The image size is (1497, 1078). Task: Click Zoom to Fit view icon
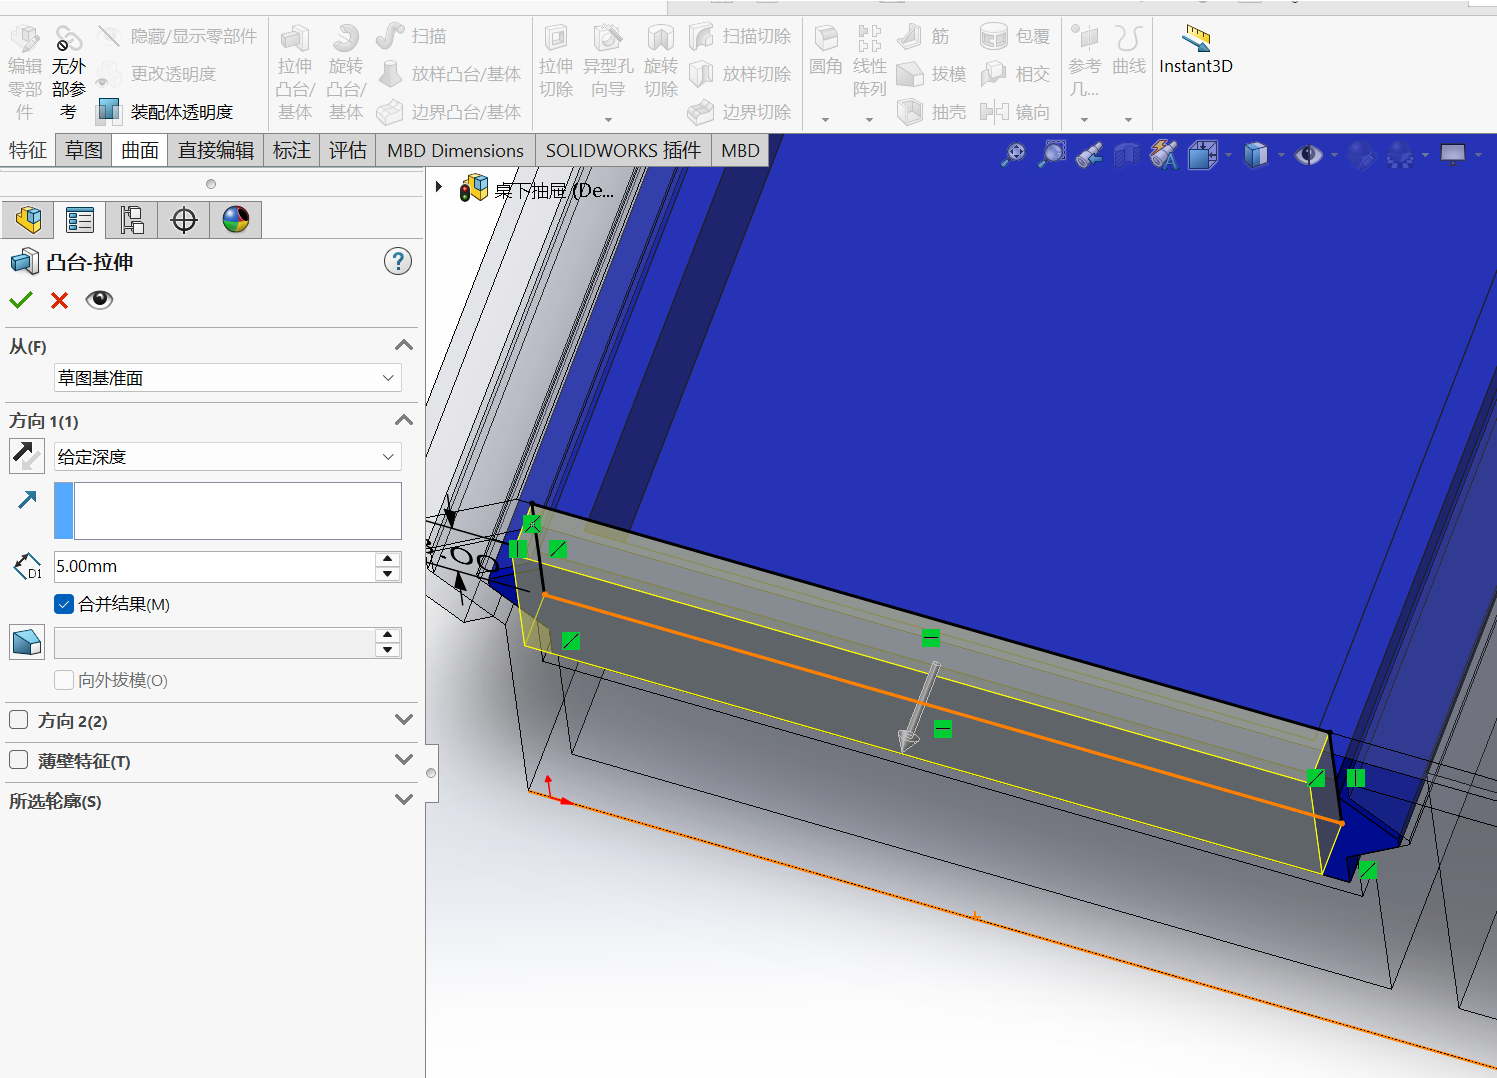(1014, 154)
